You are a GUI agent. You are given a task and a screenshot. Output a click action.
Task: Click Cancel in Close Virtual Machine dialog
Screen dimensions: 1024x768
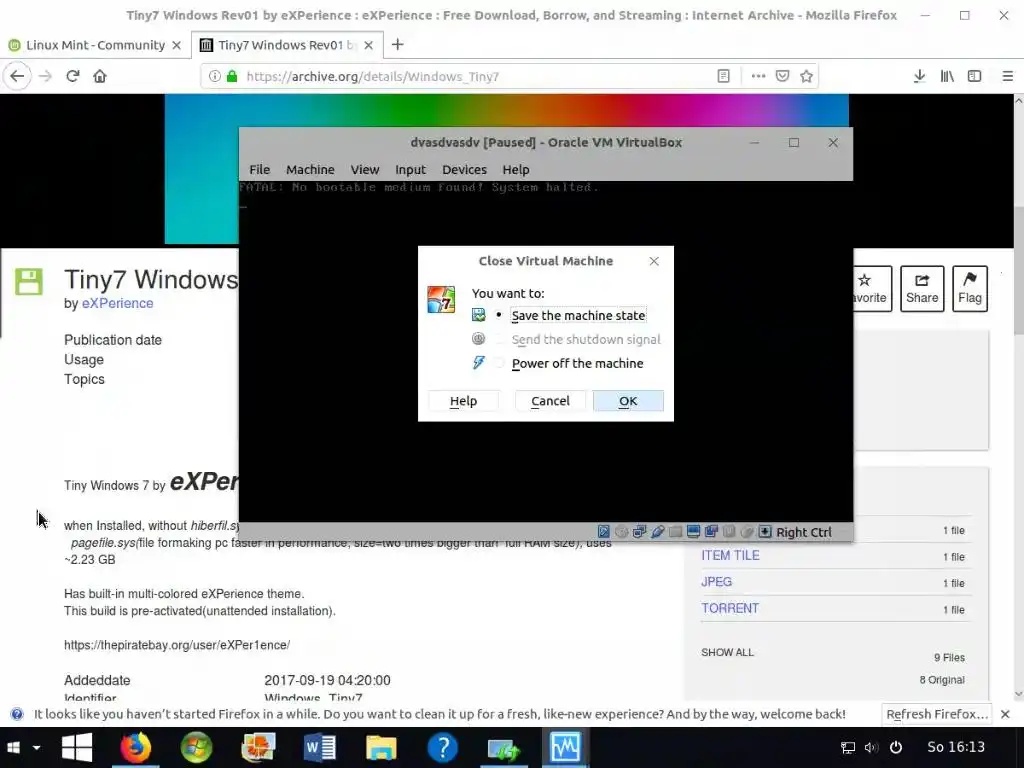550,401
